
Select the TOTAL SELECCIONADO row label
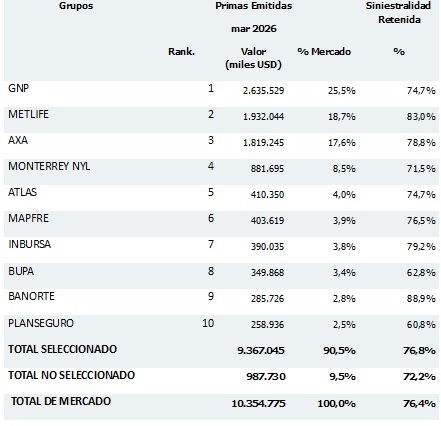point(62,349)
